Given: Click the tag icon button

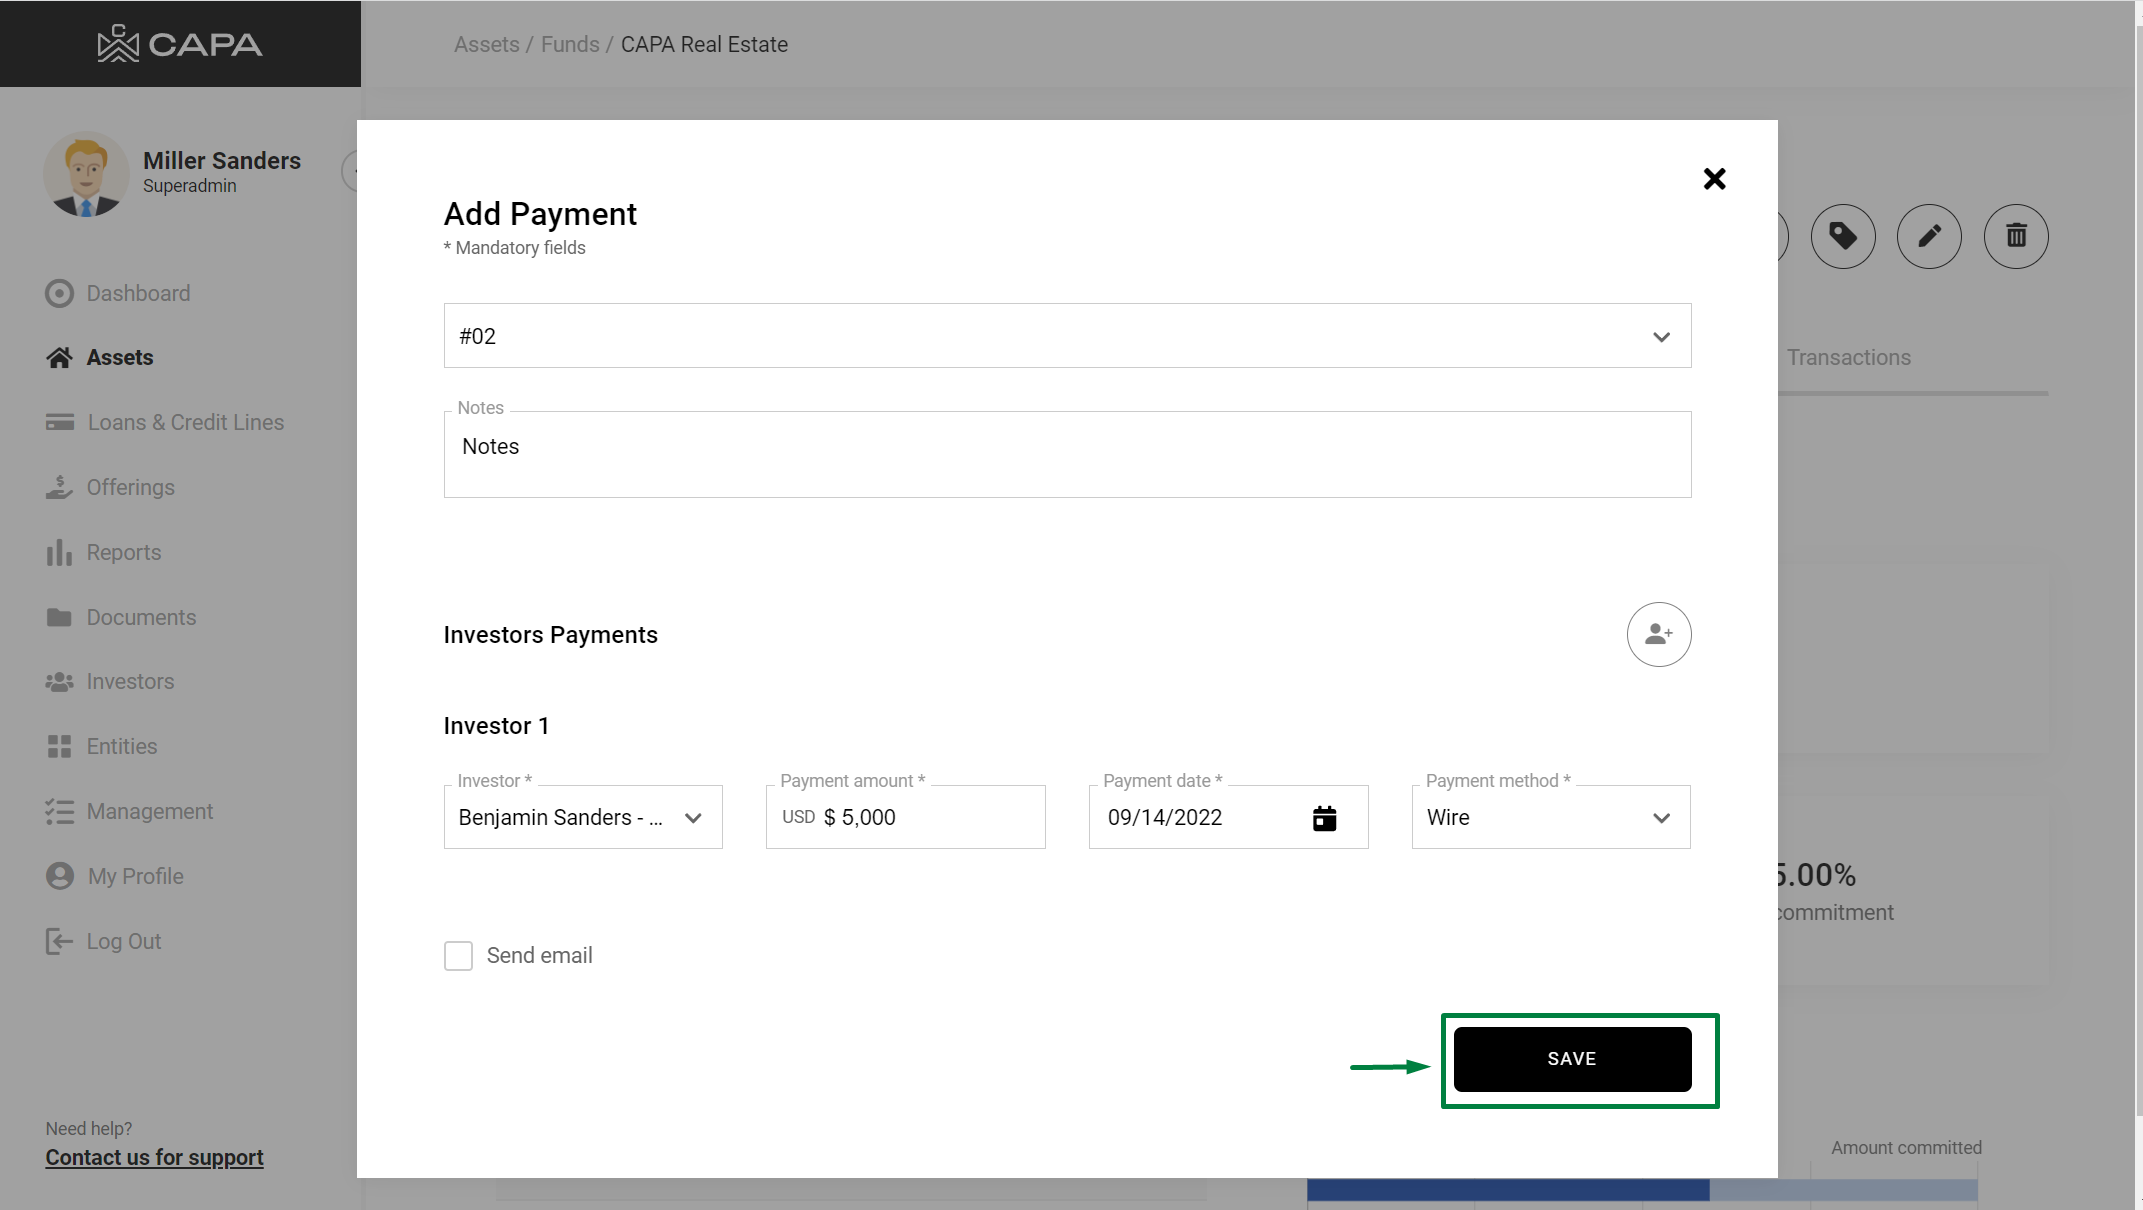Looking at the screenshot, I should pos(1842,237).
